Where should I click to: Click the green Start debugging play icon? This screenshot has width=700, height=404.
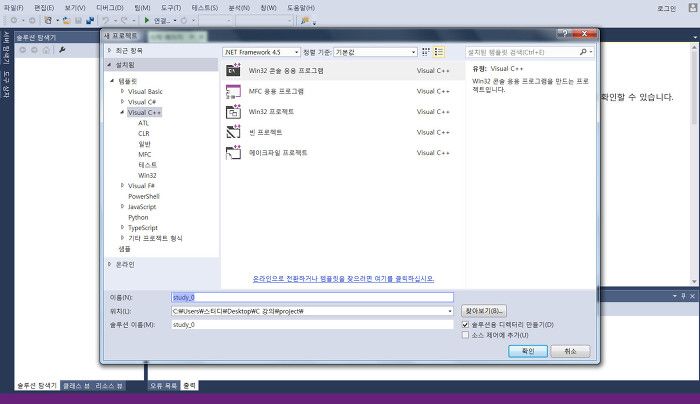(x=146, y=20)
